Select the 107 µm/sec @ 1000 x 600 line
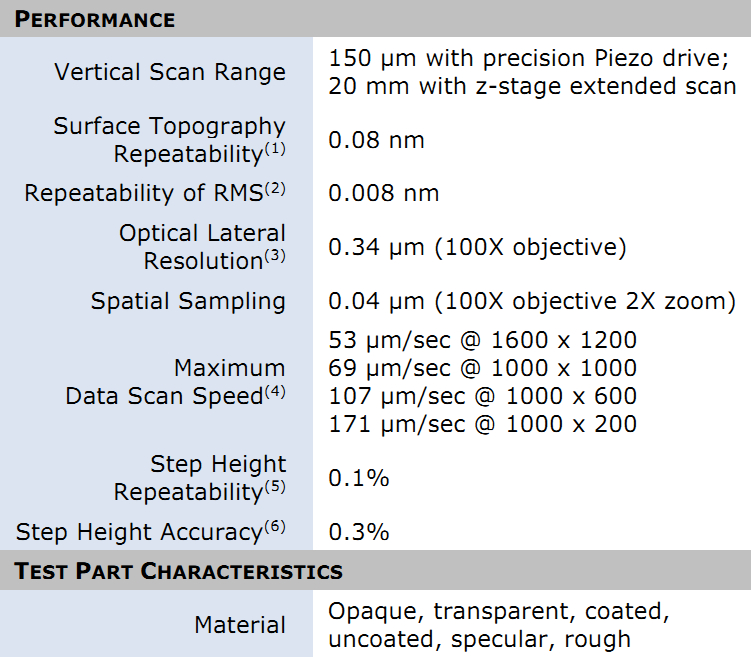751x657 pixels. click(x=482, y=396)
